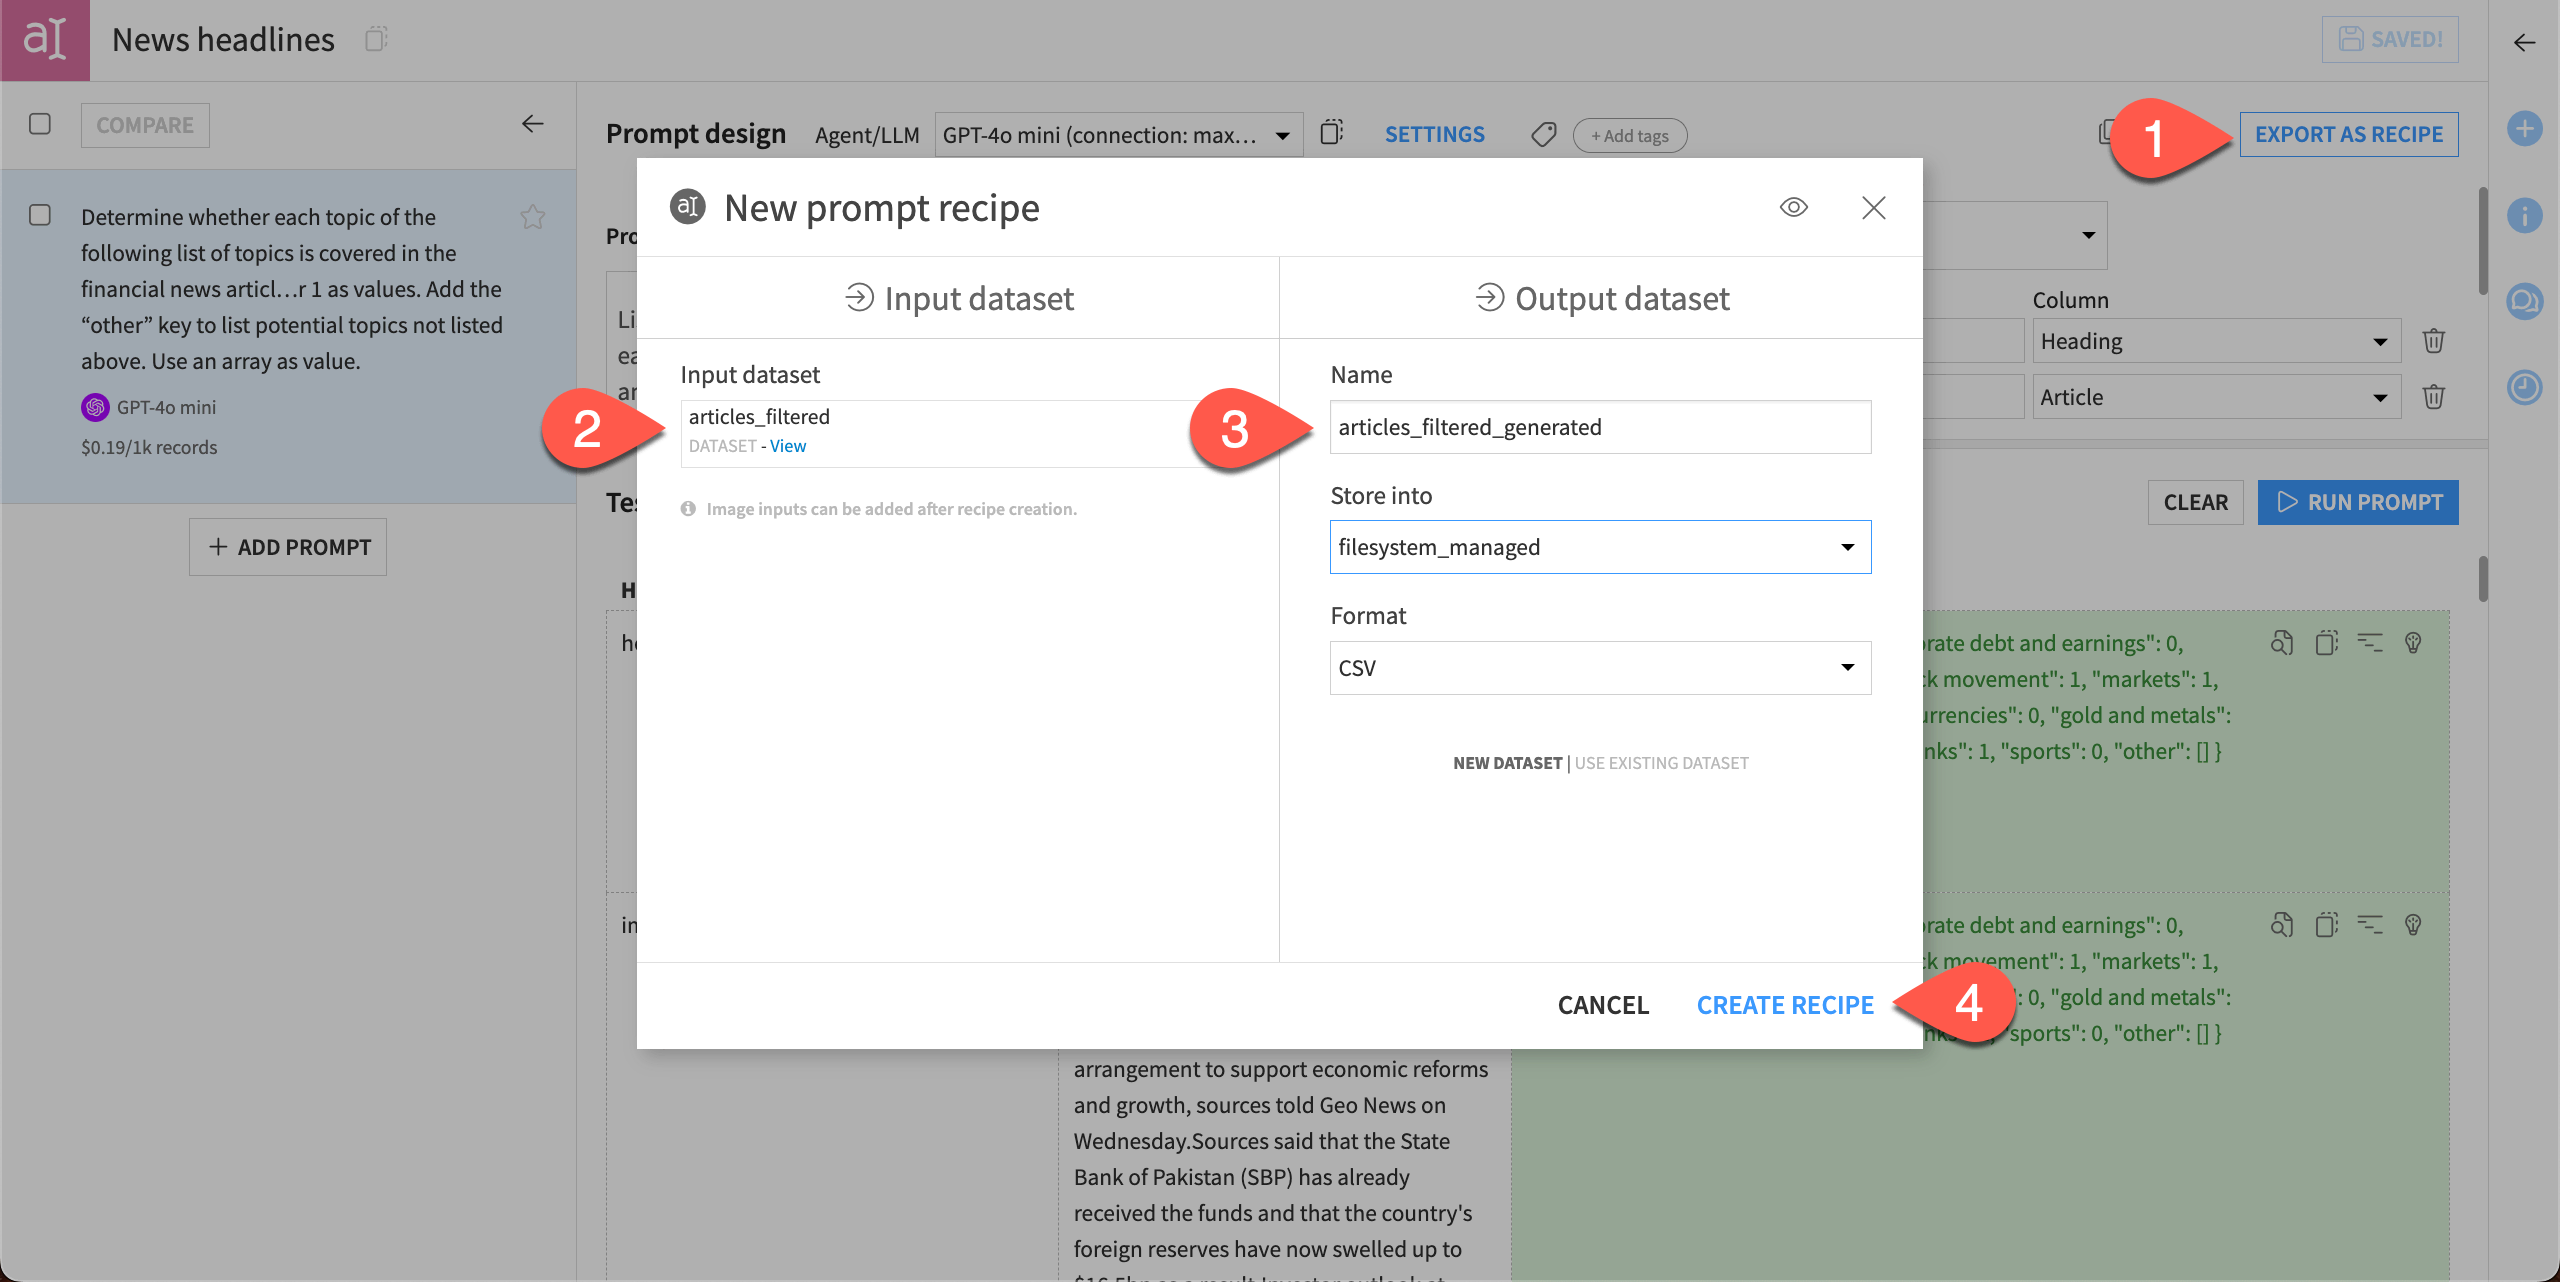Switch to Use Existing Dataset
The height and width of the screenshot is (1282, 2560).
point(1661,762)
